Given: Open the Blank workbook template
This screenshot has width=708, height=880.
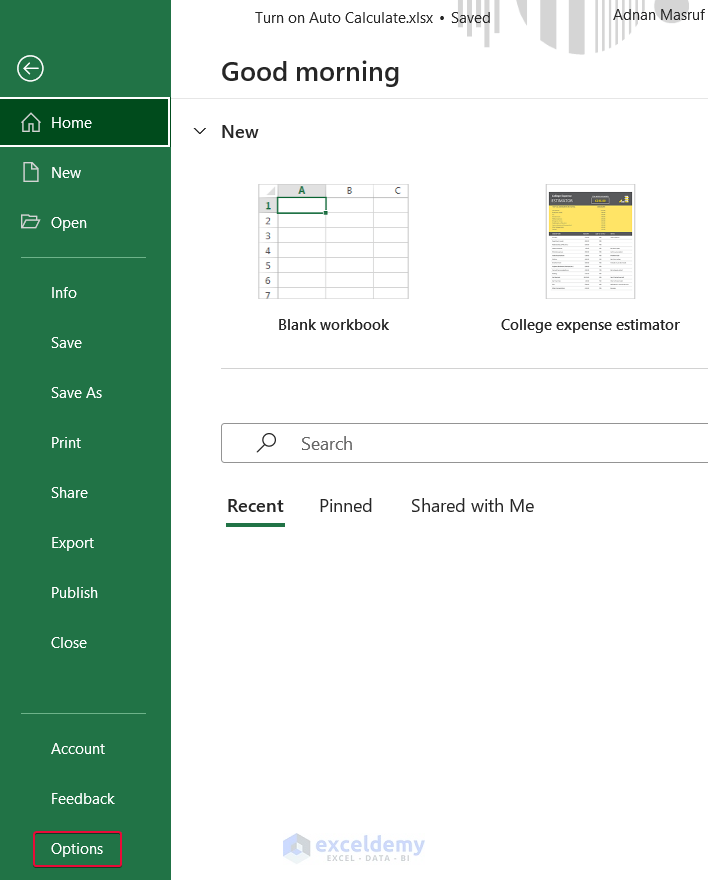Looking at the screenshot, I should pyautogui.click(x=333, y=242).
